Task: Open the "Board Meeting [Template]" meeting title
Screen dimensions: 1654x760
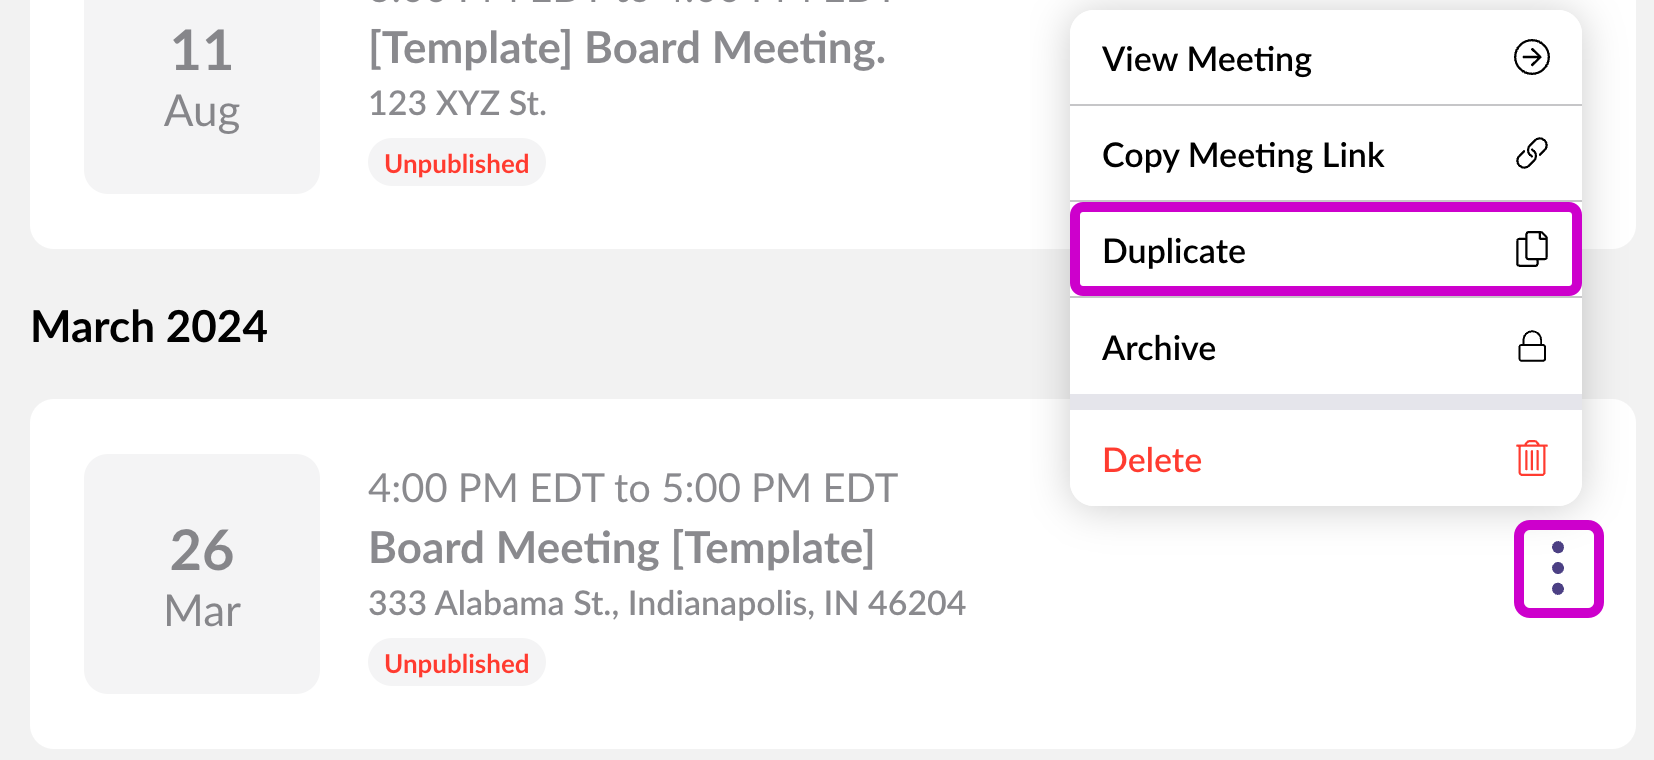Action: pos(621,548)
